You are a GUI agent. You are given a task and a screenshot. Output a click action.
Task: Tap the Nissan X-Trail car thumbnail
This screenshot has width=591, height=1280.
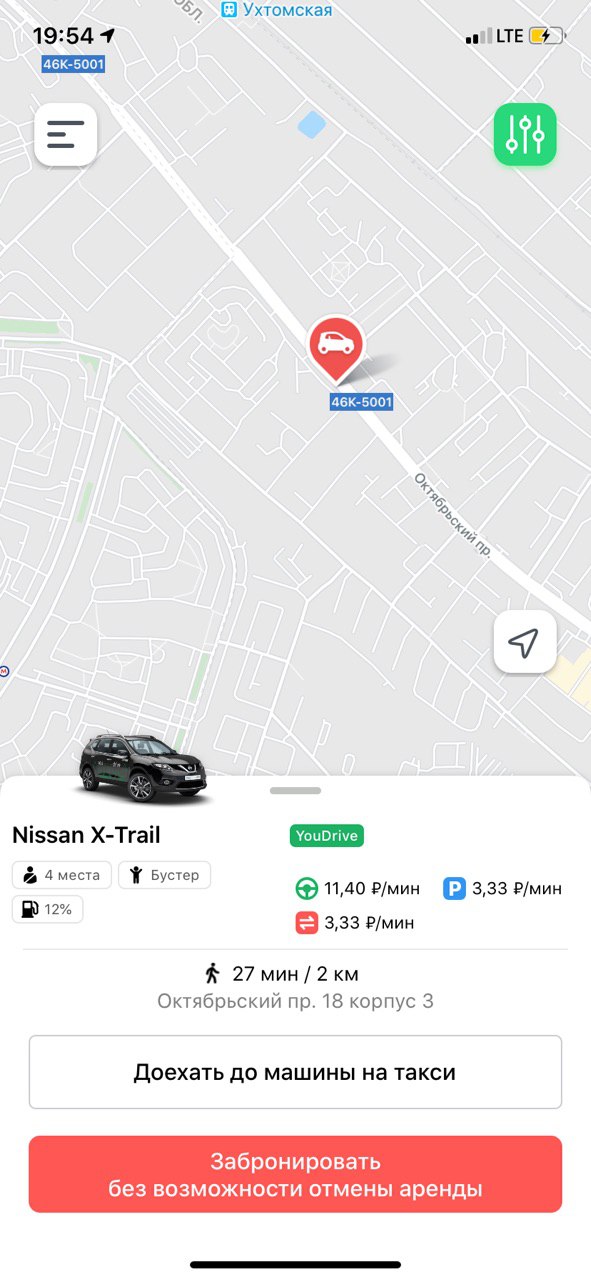point(143,769)
